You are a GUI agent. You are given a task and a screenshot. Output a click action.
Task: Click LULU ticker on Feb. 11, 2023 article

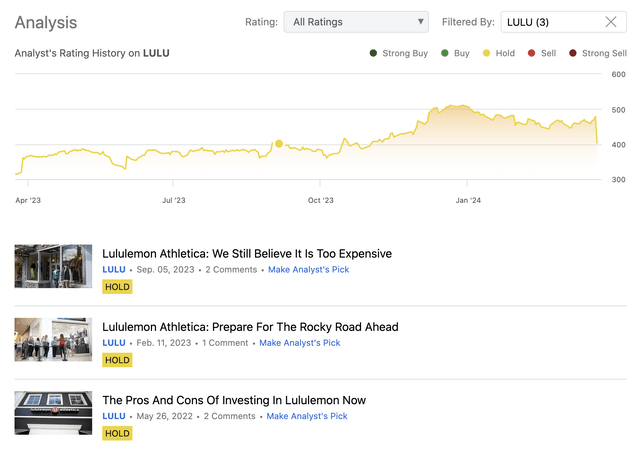[x=114, y=343]
